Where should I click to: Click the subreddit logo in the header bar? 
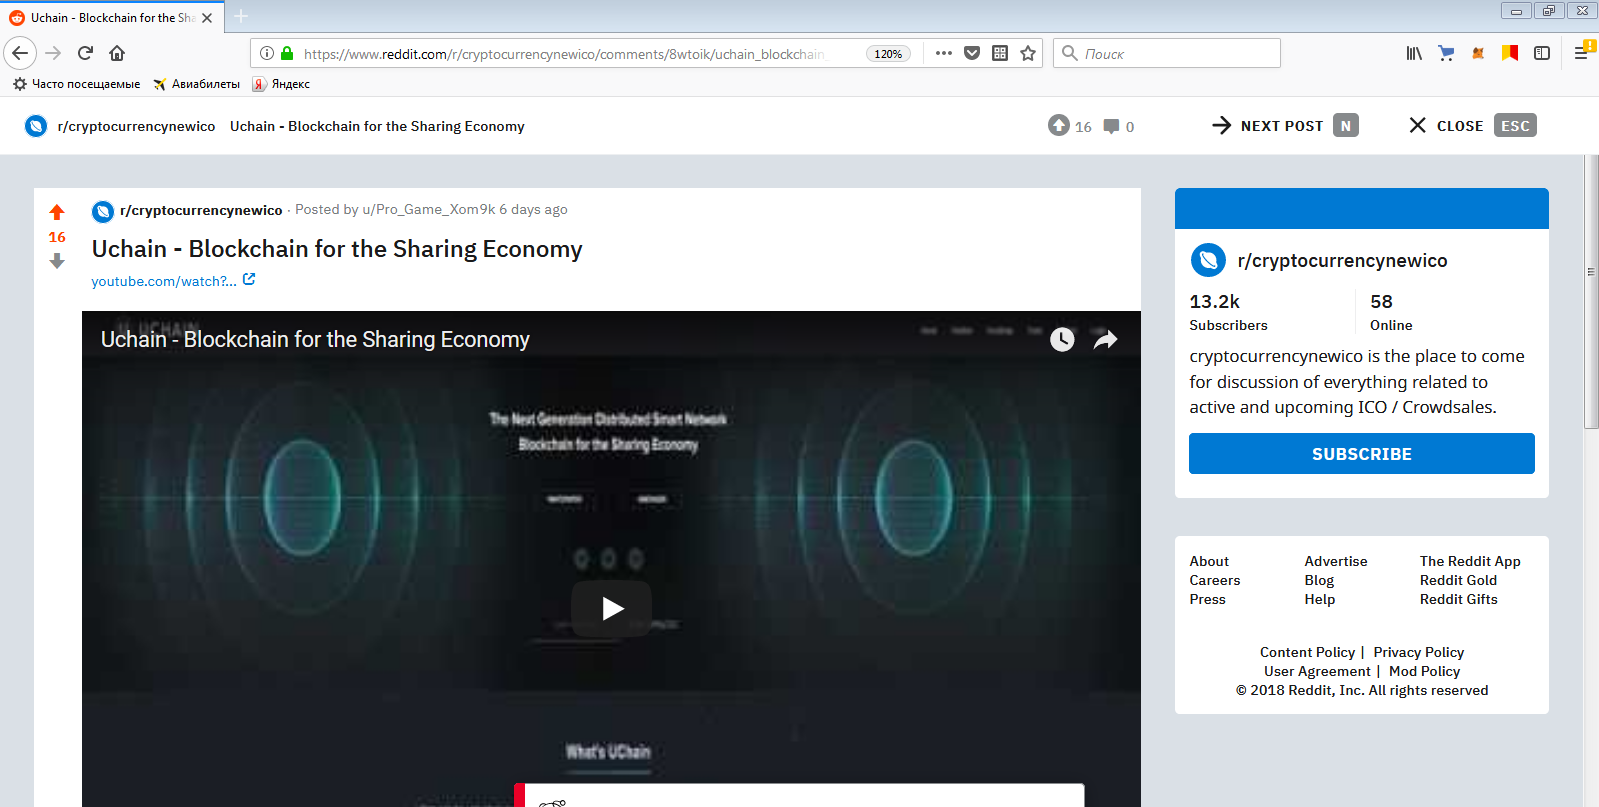pos(36,126)
